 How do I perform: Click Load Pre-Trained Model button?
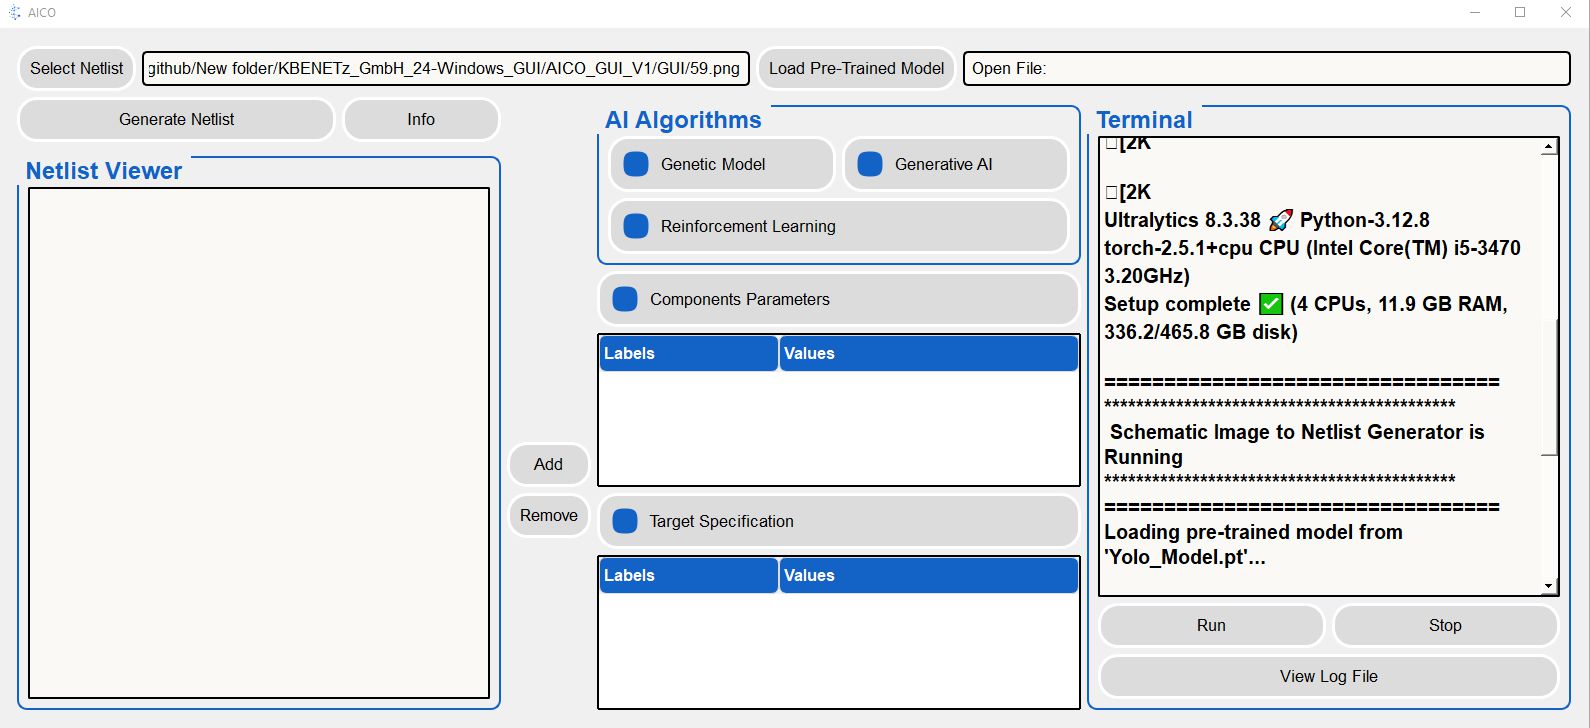click(x=856, y=68)
